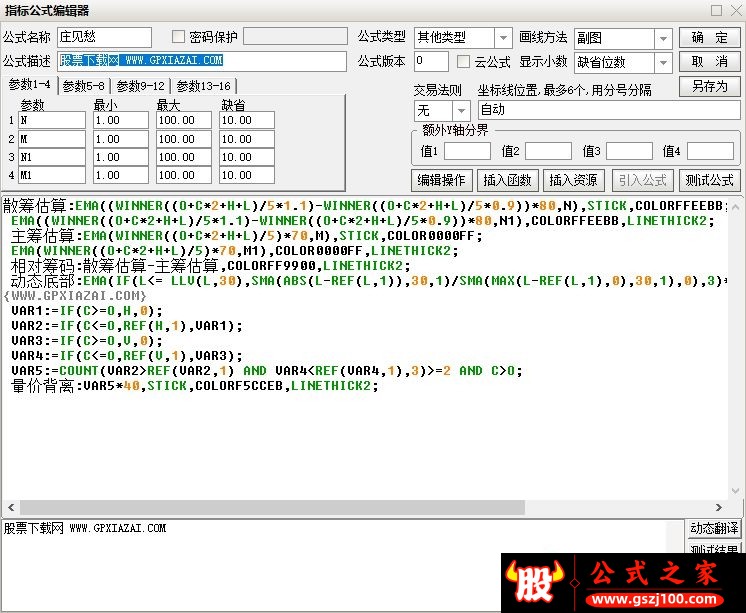Viewport: 746px width, 613px height.
Task: Open the 编辑操作 button
Action: click(442, 180)
